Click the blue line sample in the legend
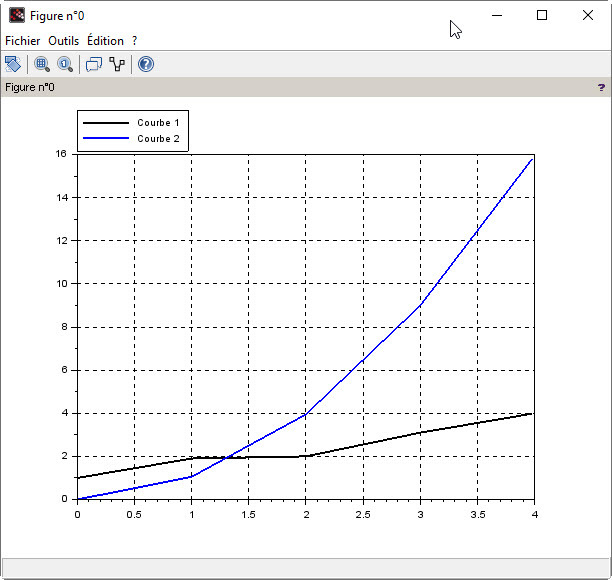Screen dimensions: 612x580 [106, 138]
